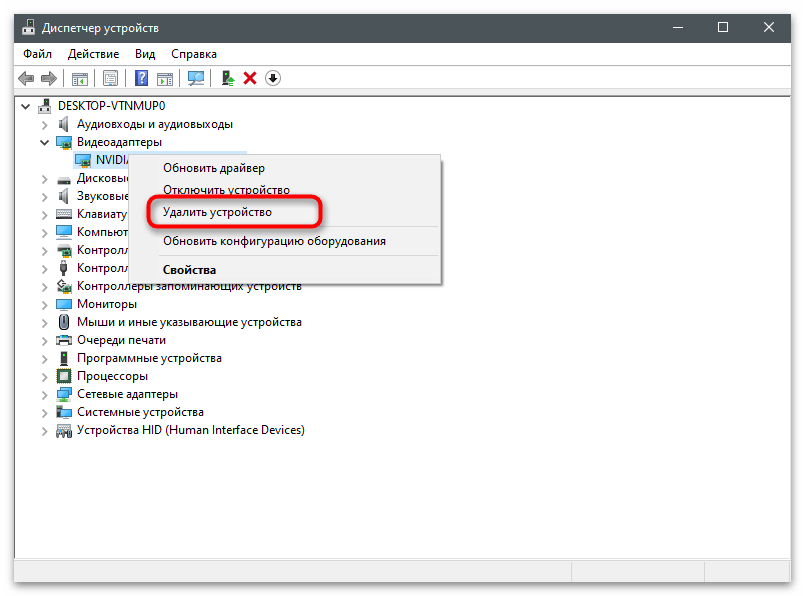This screenshot has width=805, height=596.
Task: Click scan for hardware changes monitor icon
Action: [x=196, y=78]
